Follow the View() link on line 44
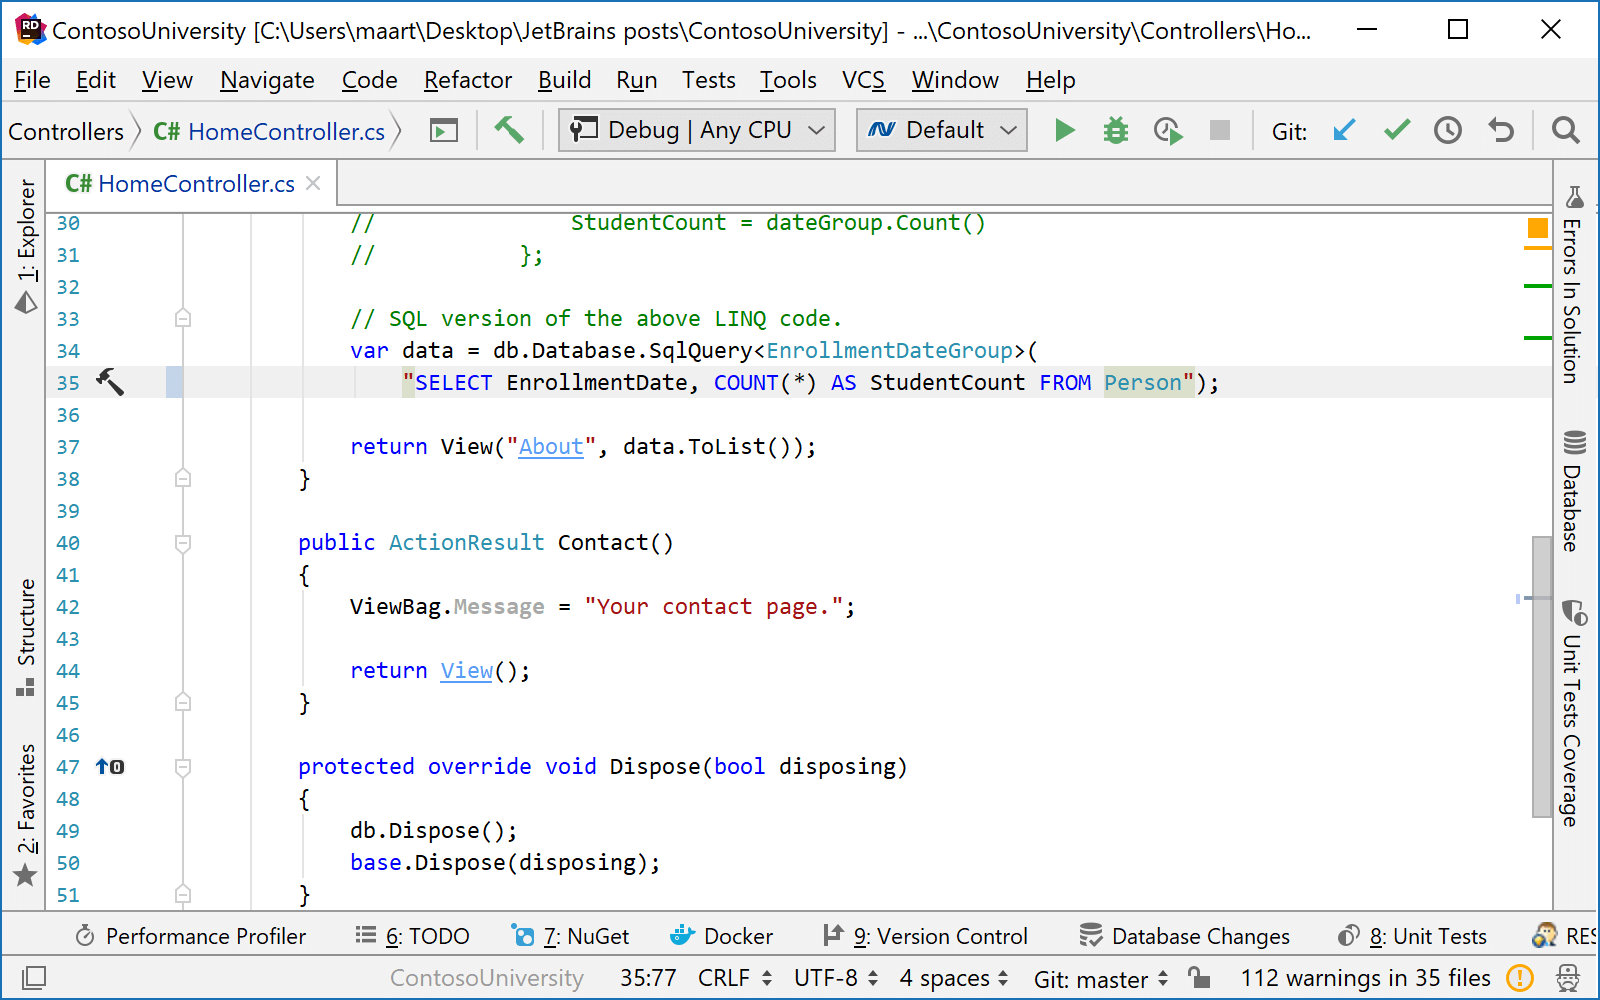This screenshot has height=1000, width=1600. (x=467, y=671)
